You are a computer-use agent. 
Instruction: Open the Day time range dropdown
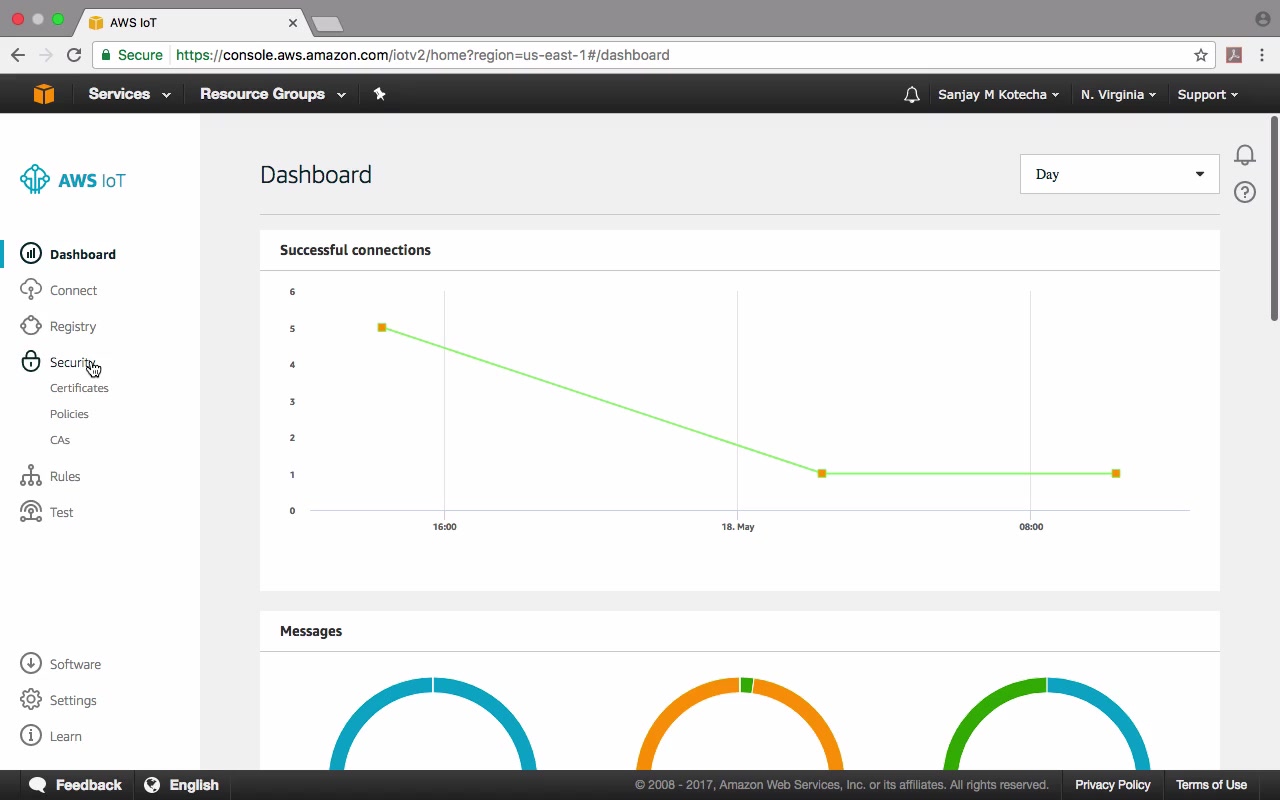[x=1120, y=174]
